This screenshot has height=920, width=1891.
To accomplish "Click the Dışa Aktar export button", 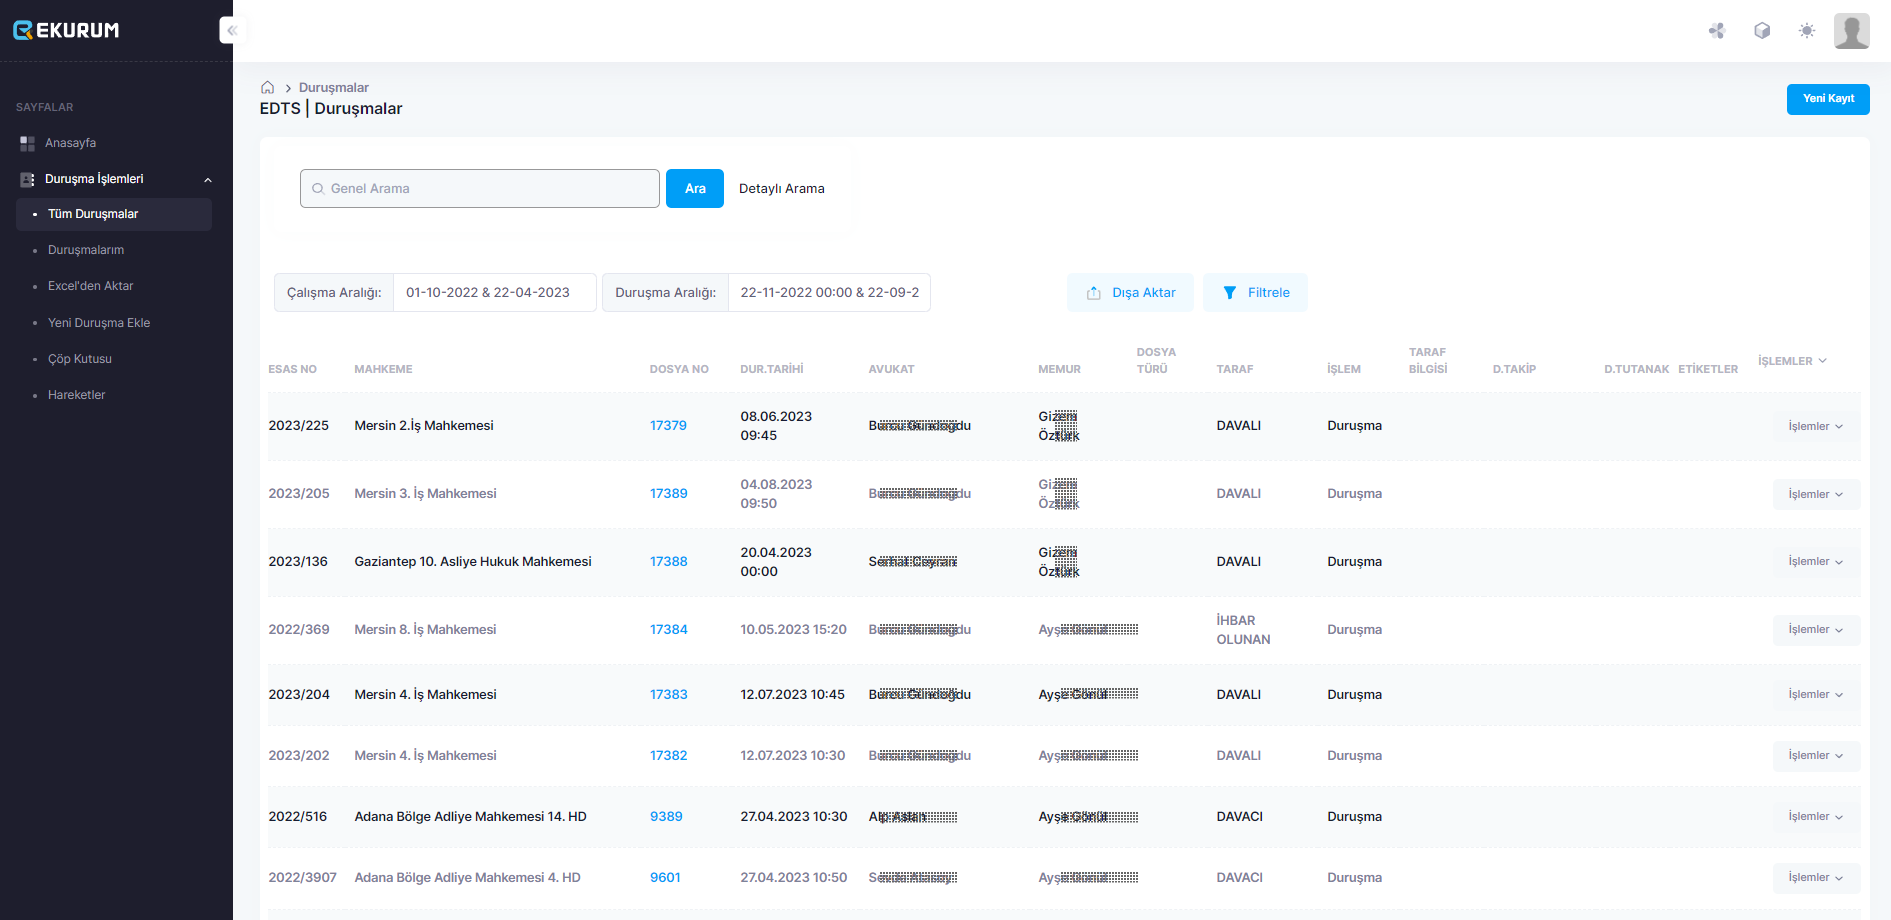I will point(1130,293).
